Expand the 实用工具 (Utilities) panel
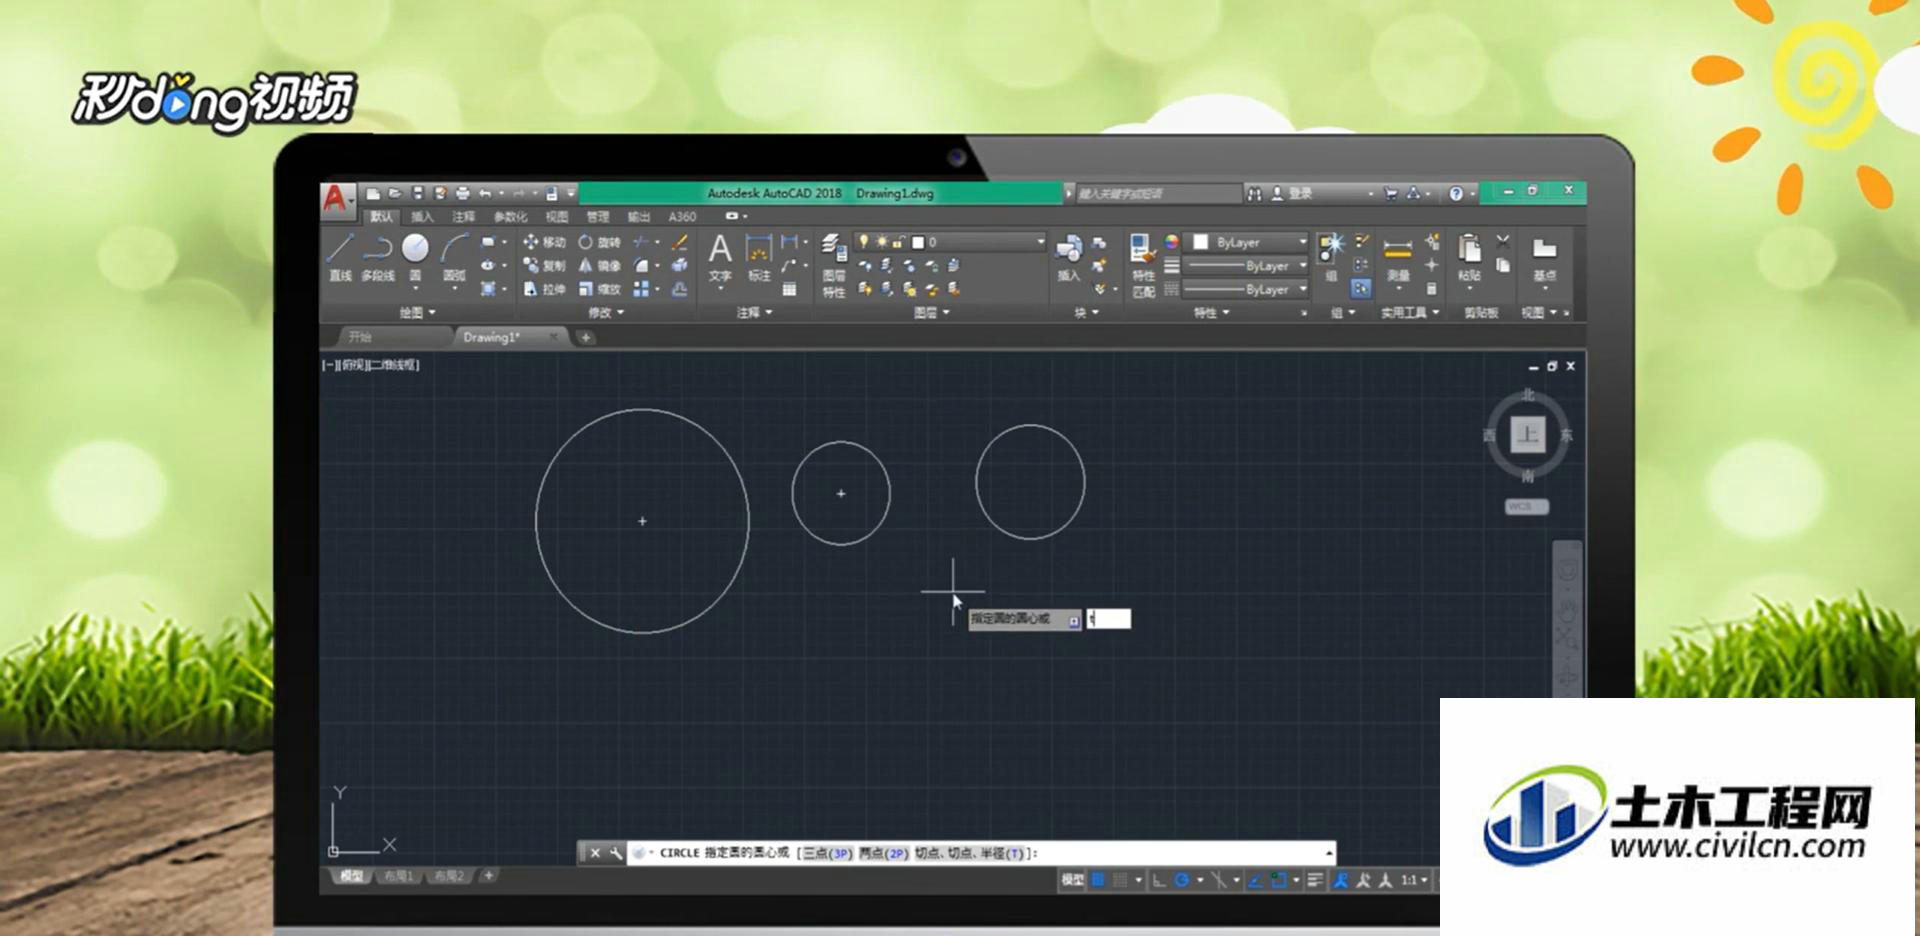1920x936 pixels. tap(1410, 313)
